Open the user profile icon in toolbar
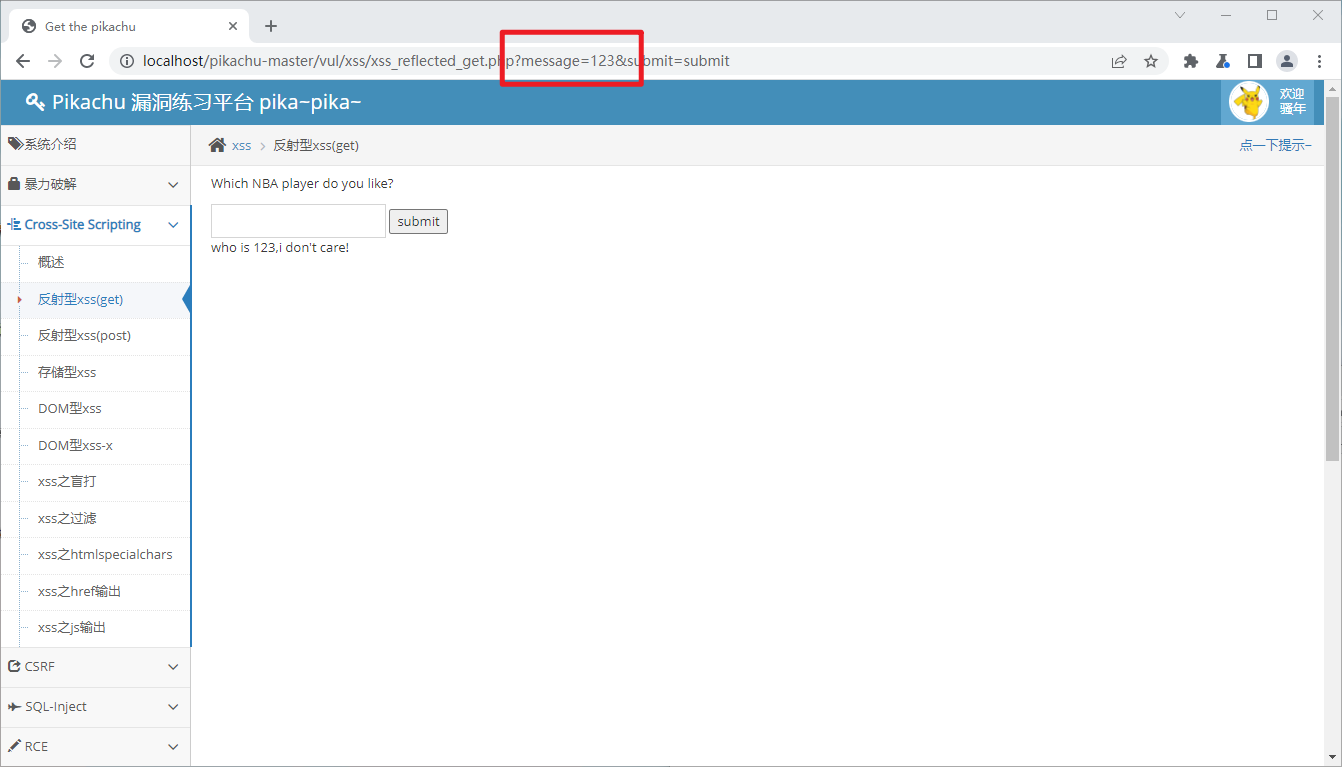 pos(1286,61)
